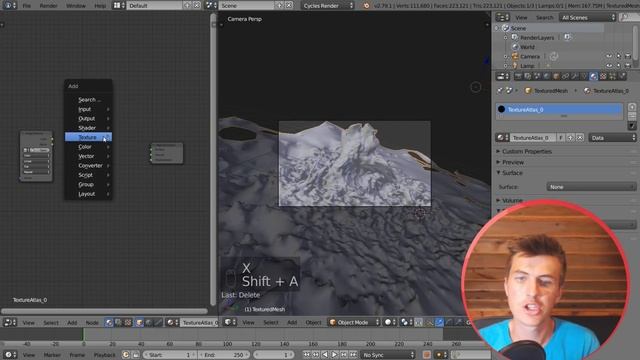Open the Physics properties tab icon
Screen dimensions: 640x360
point(622,76)
